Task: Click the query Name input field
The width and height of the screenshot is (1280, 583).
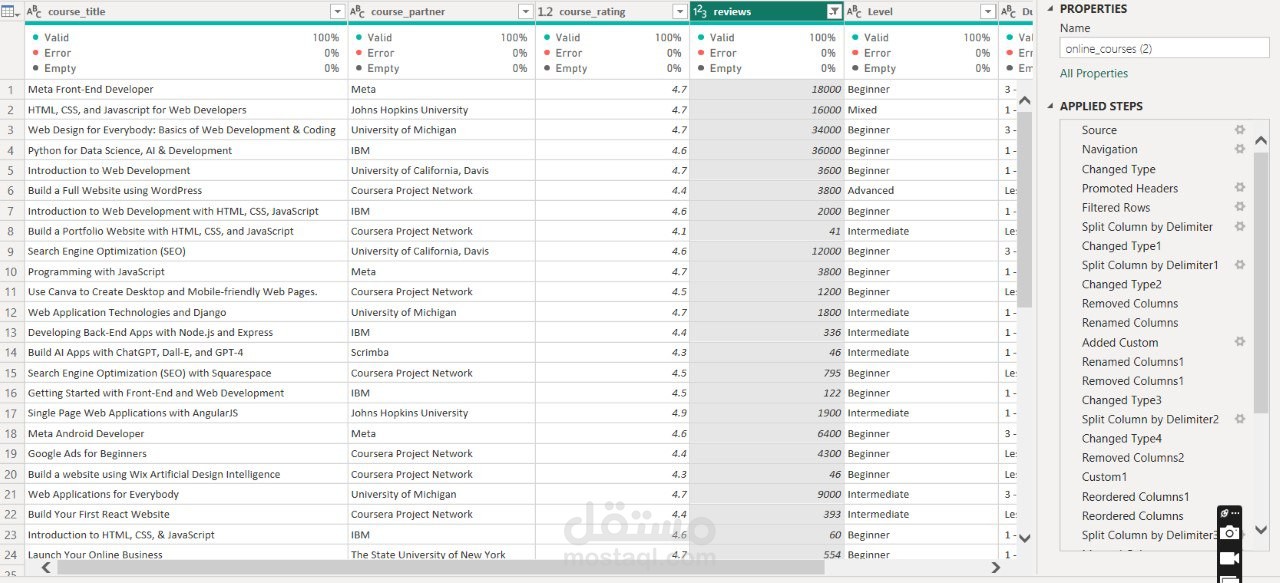Action: click(x=1164, y=48)
